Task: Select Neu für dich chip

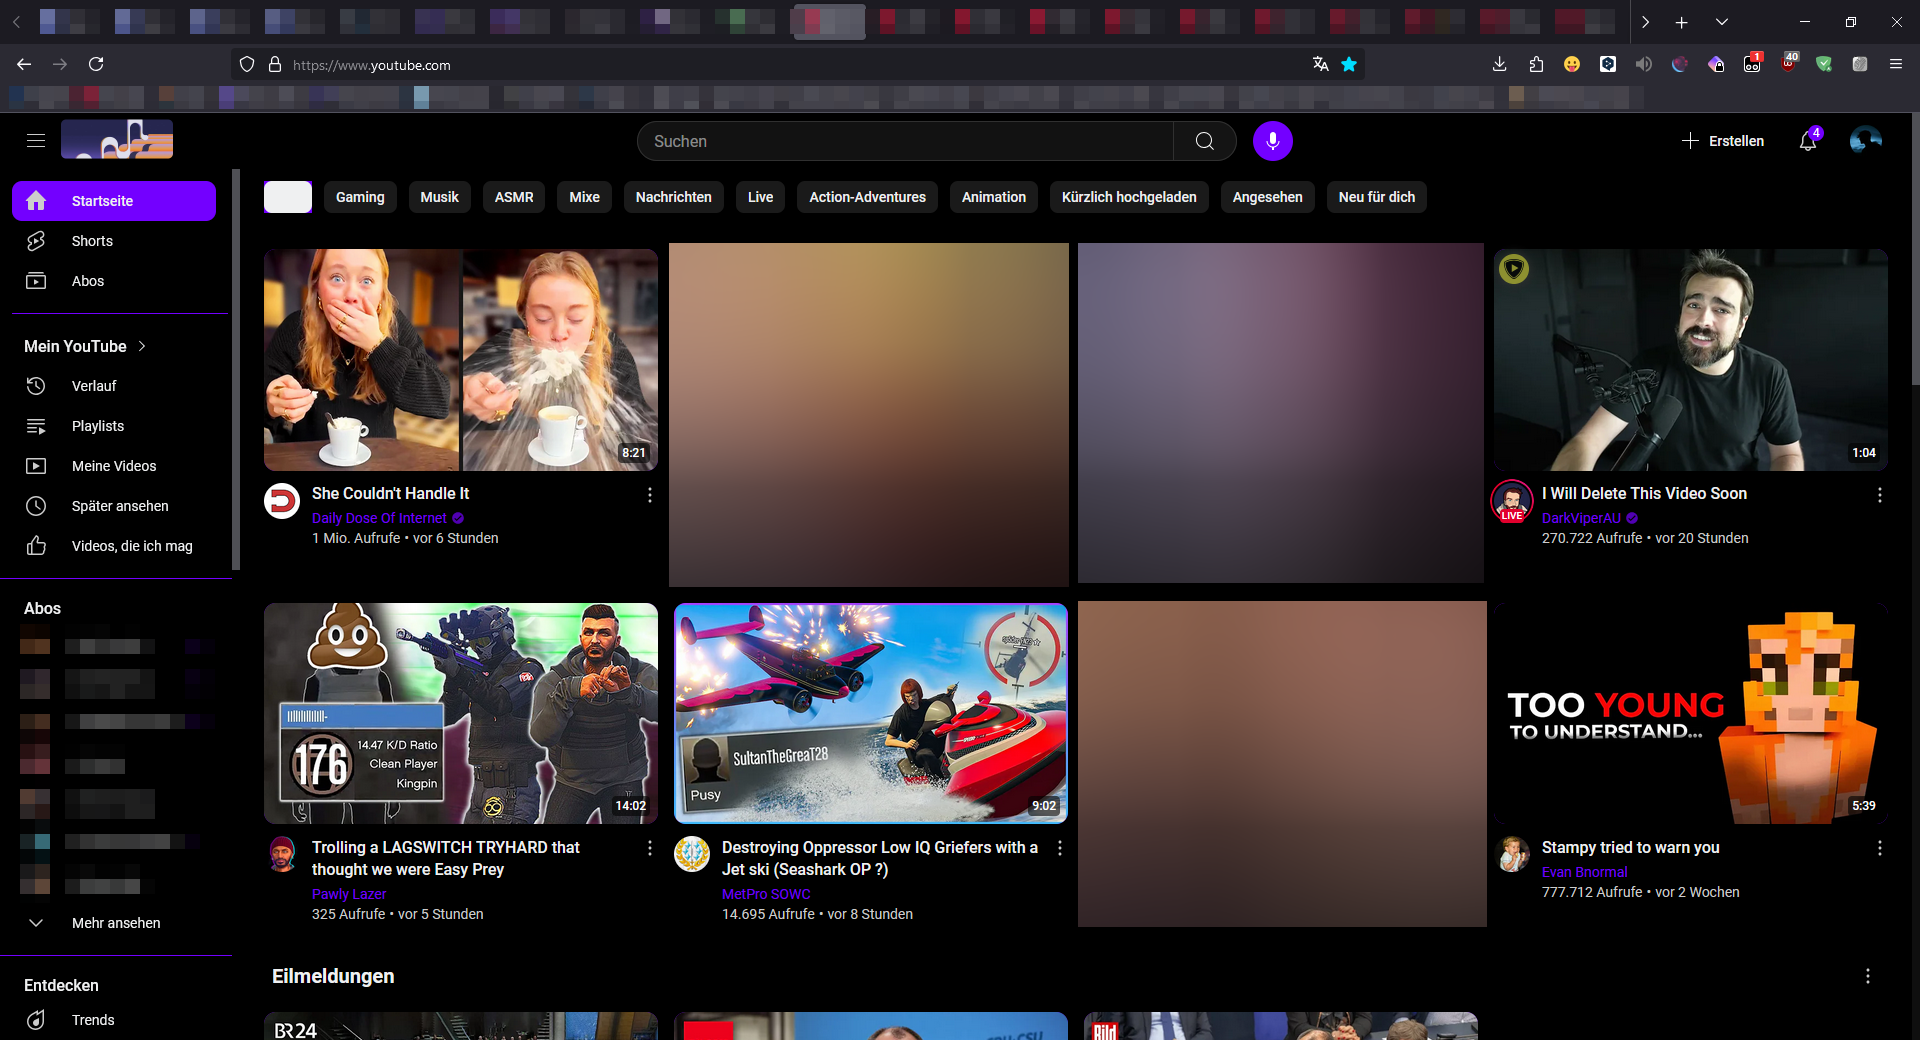Action: (x=1377, y=197)
